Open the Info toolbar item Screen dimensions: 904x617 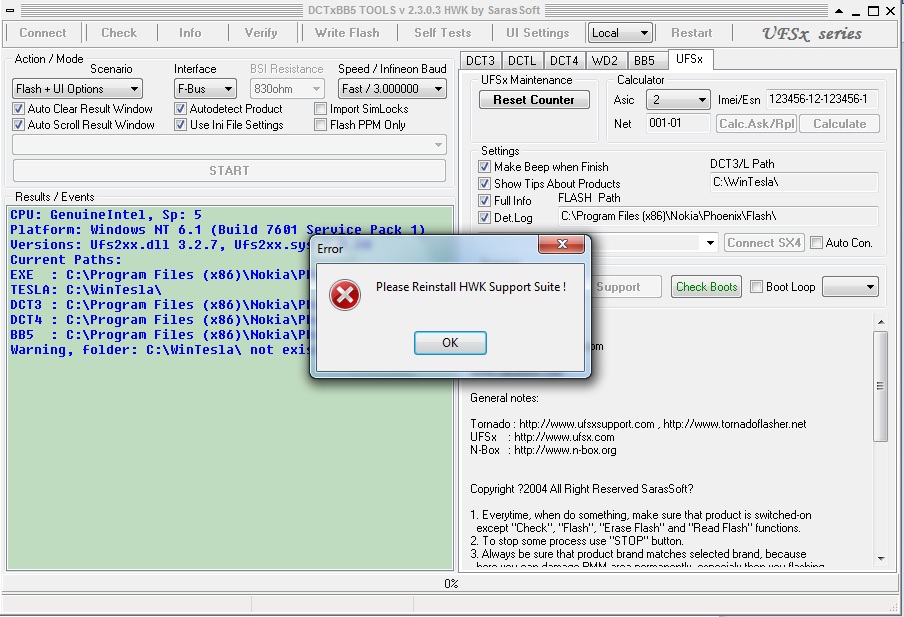click(x=190, y=33)
